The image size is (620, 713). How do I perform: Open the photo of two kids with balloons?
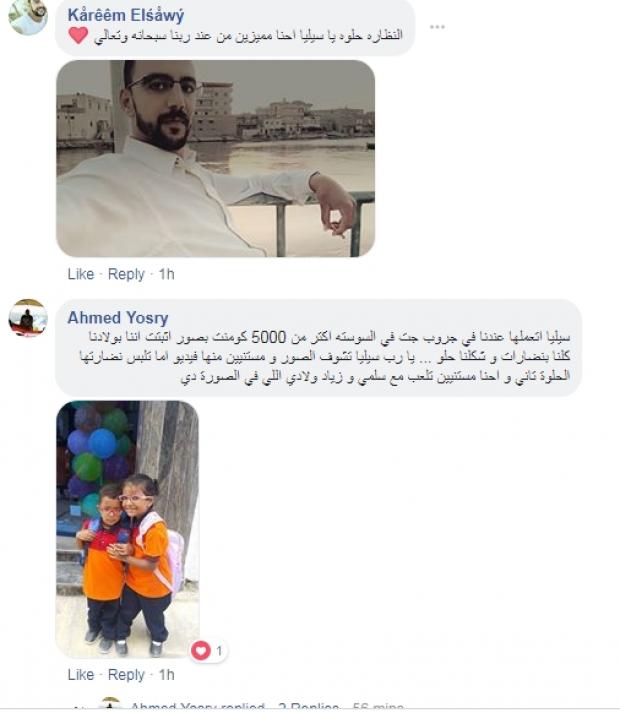127,530
